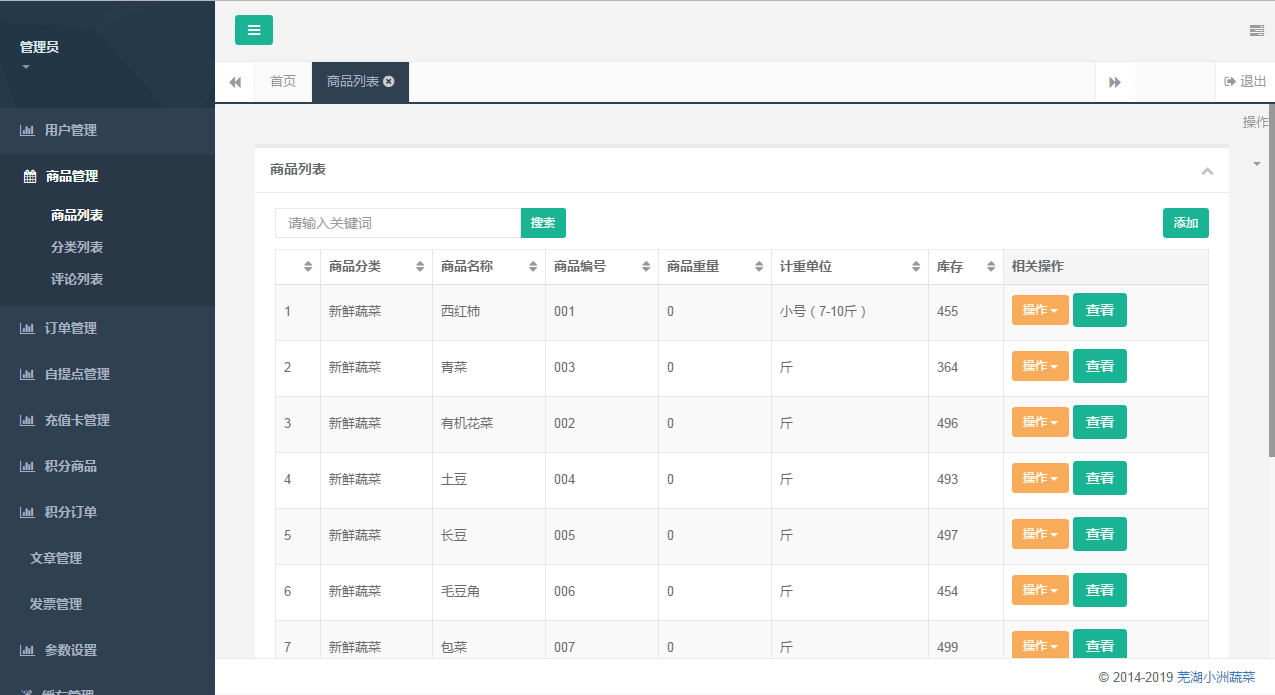Select 分类列表 in the sidebar submenu
Image resolution: width=1275 pixels, height=695 pixels.
77,247
